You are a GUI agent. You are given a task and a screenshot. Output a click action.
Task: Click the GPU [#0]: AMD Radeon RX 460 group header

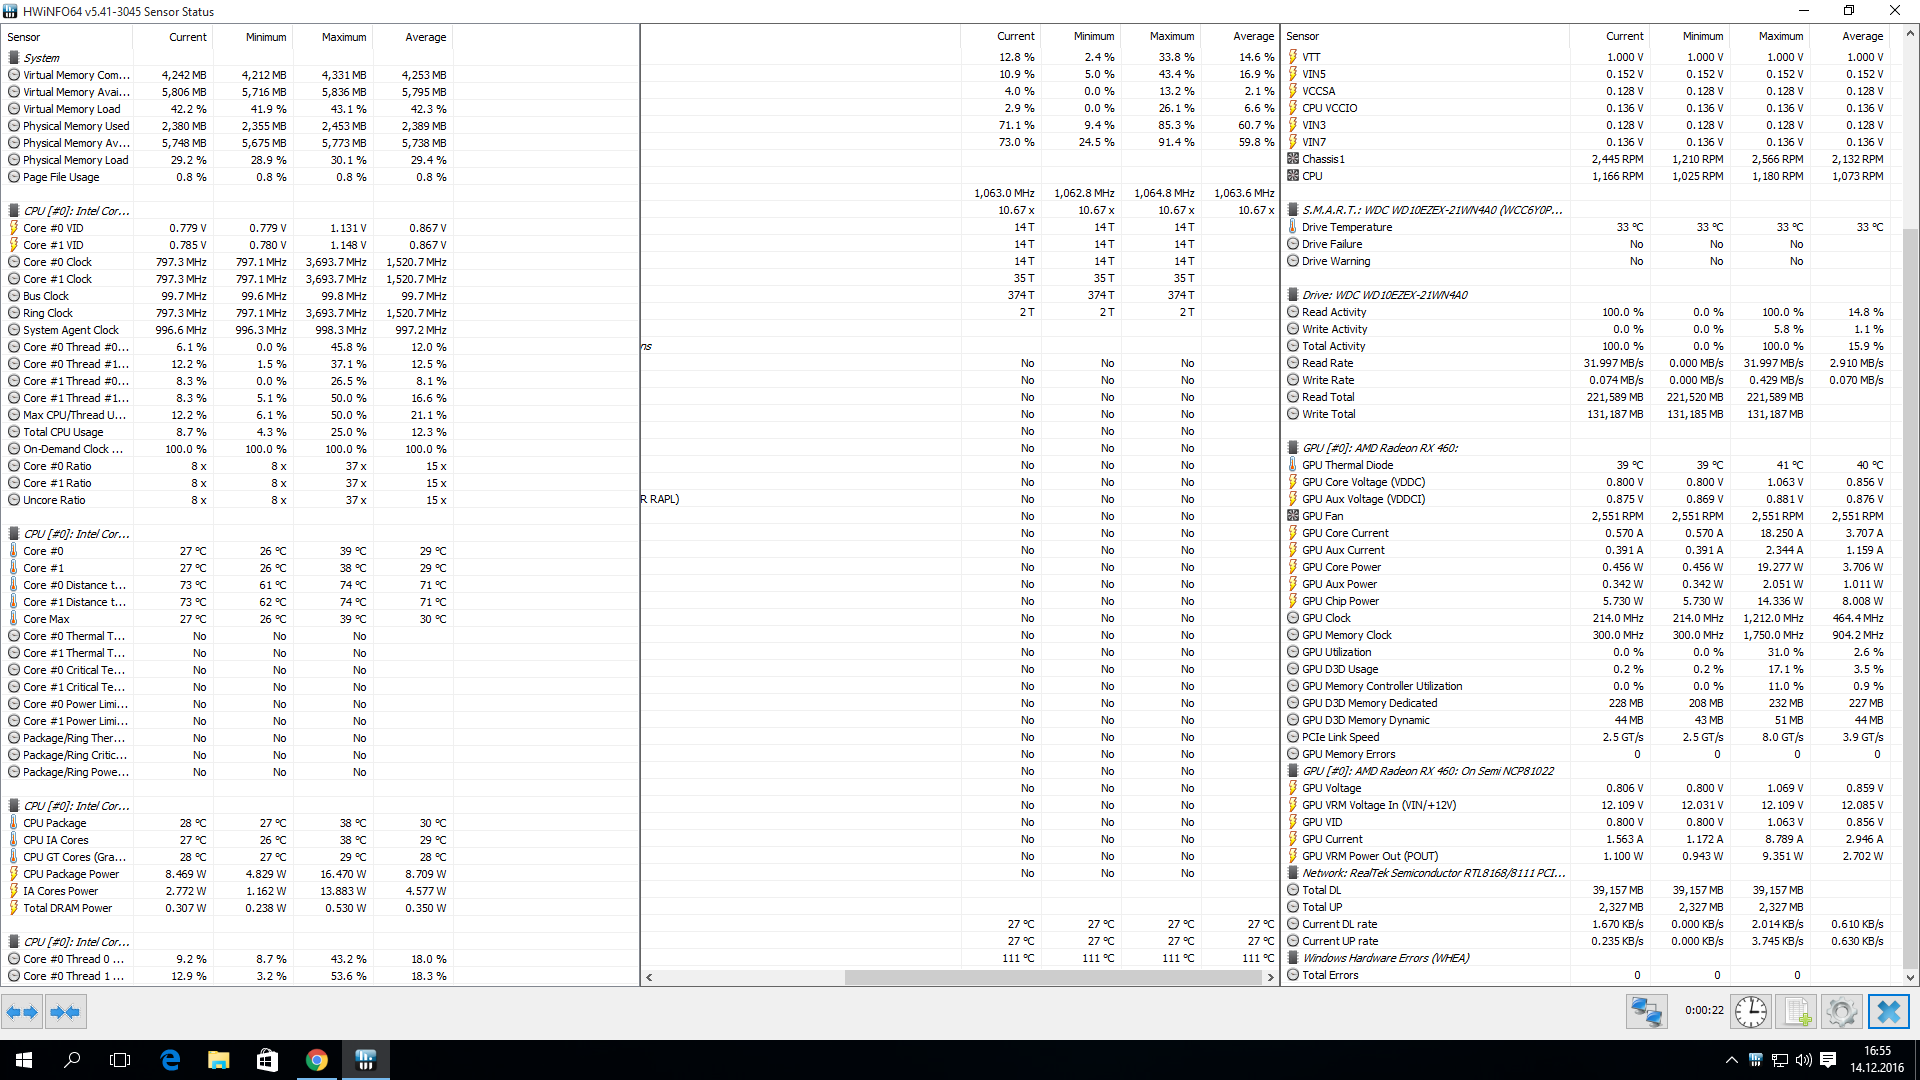(1379, 448)
